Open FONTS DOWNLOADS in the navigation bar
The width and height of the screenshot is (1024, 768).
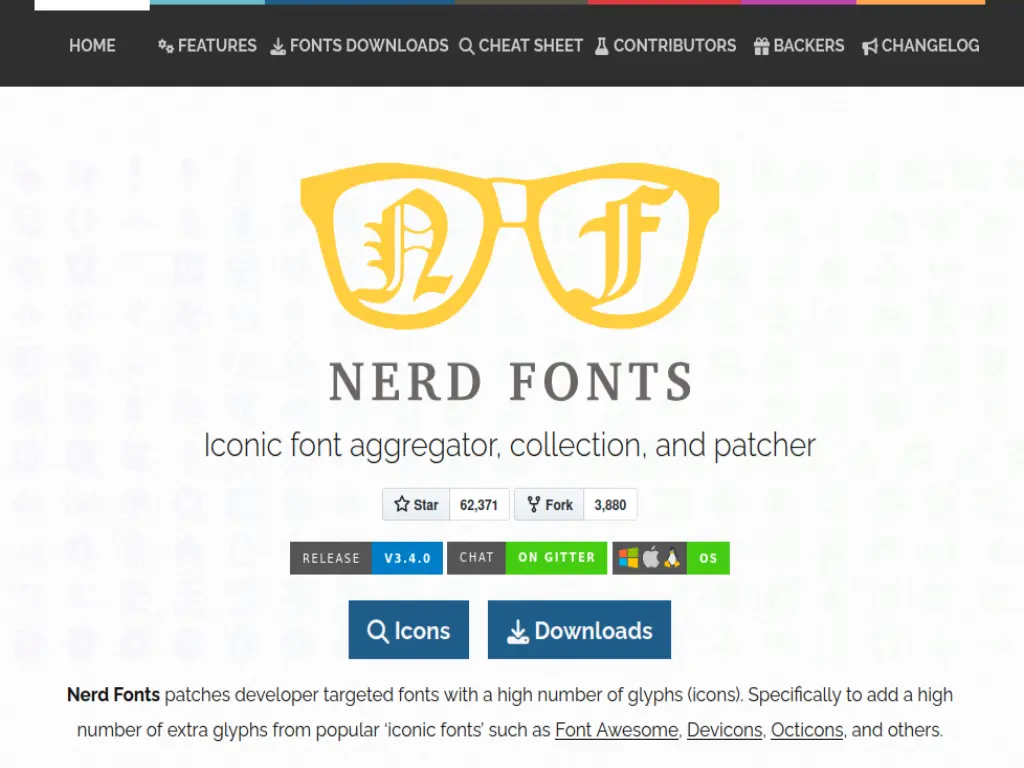pyautogui.click(x=360, y=46)
